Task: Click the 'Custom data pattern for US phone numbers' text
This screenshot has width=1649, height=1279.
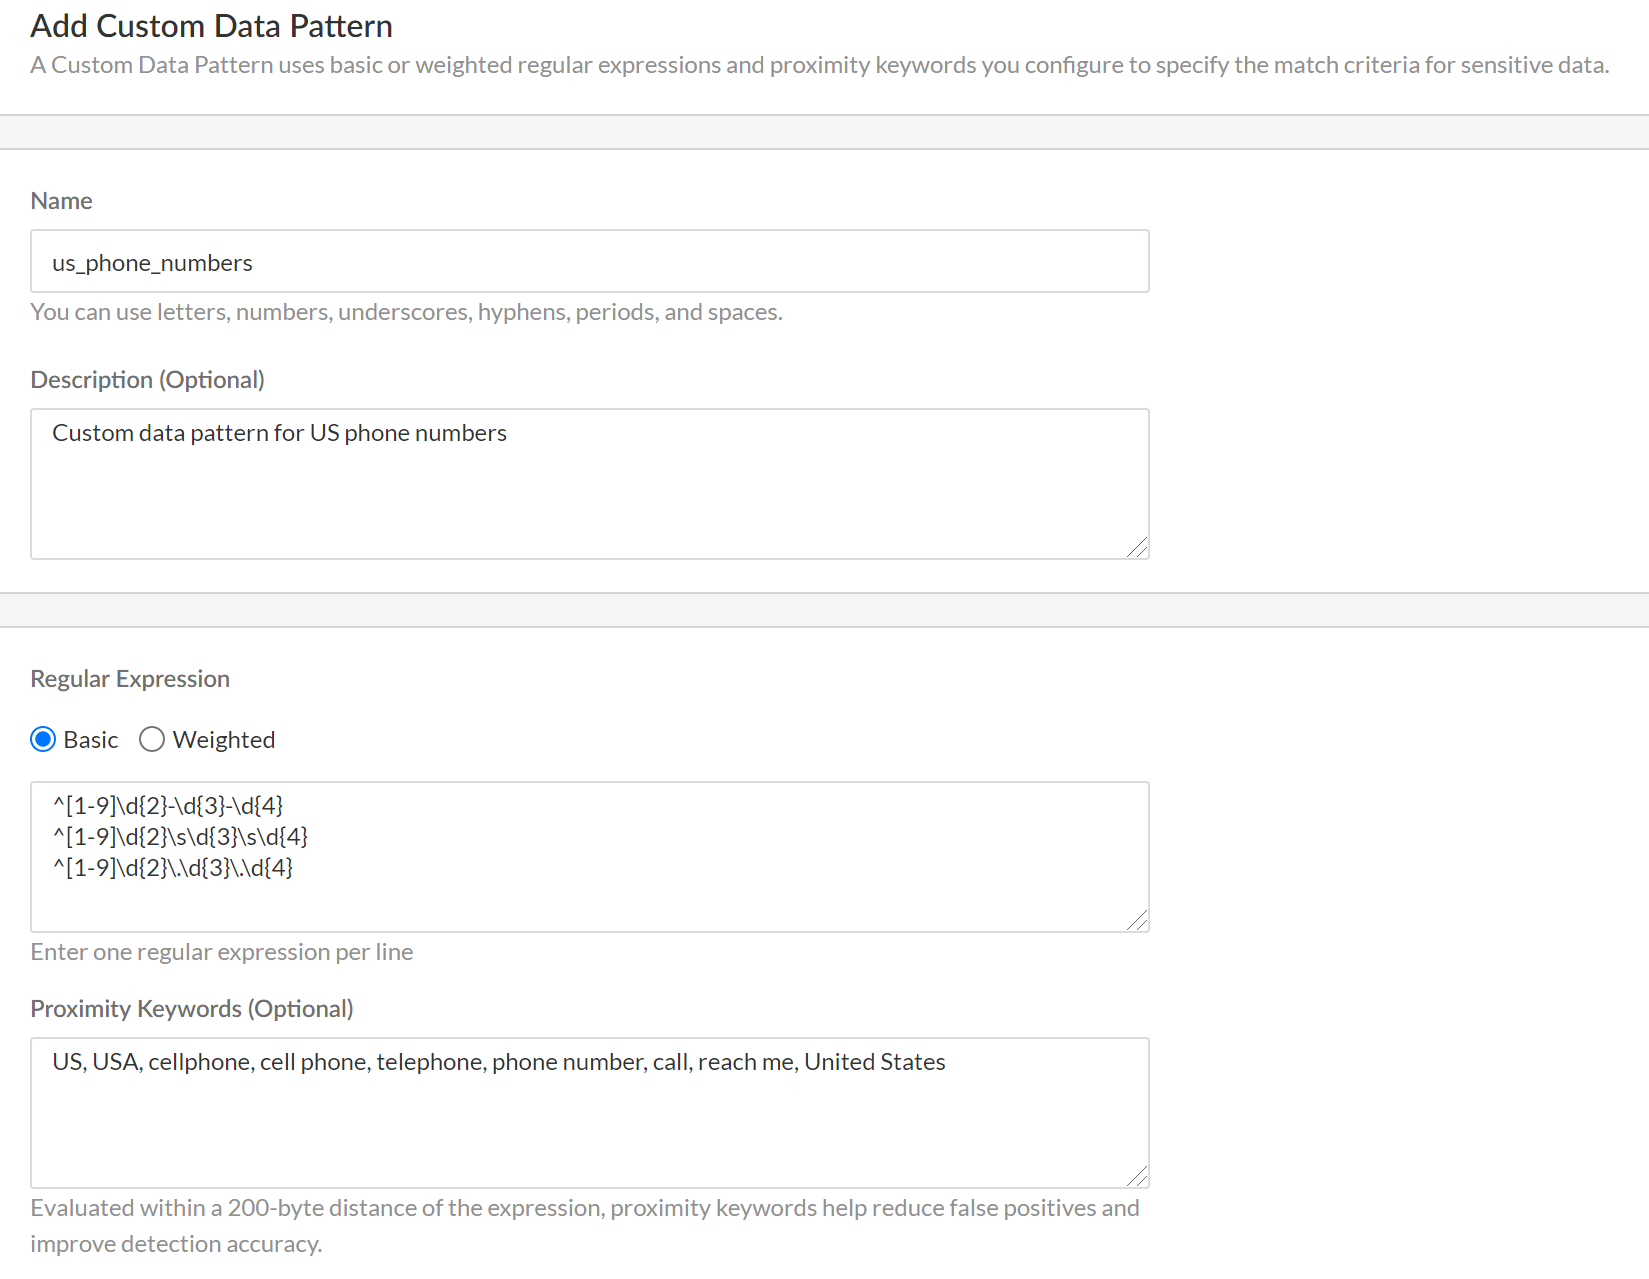Action: pos(279,433)
